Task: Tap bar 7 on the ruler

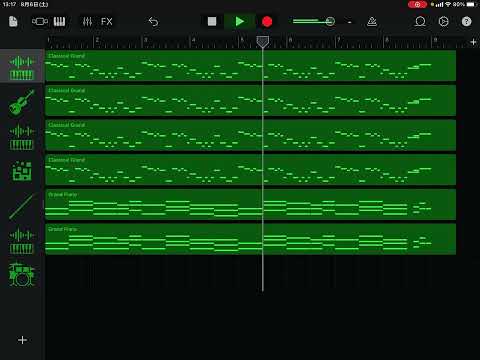Action: tap(338, 40)
